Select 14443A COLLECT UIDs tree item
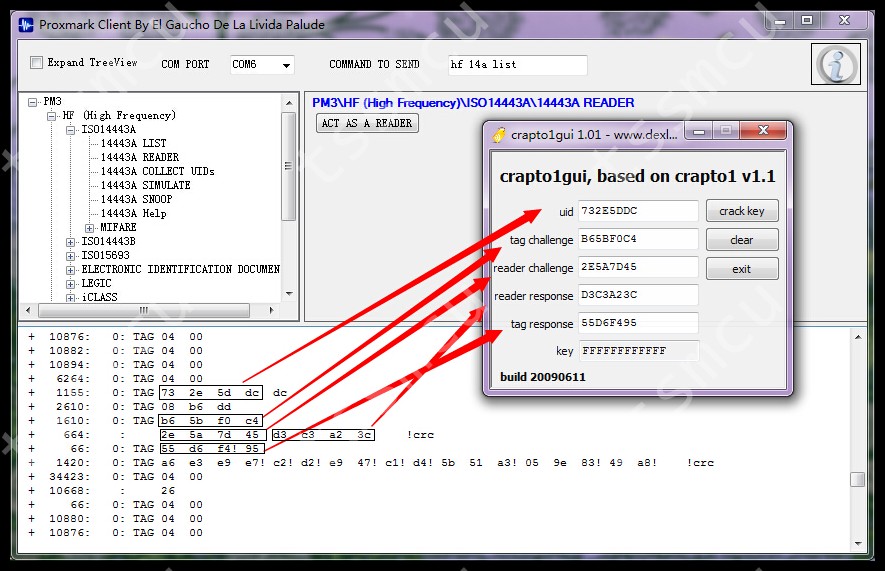885x571 pixels. (157, 172)
